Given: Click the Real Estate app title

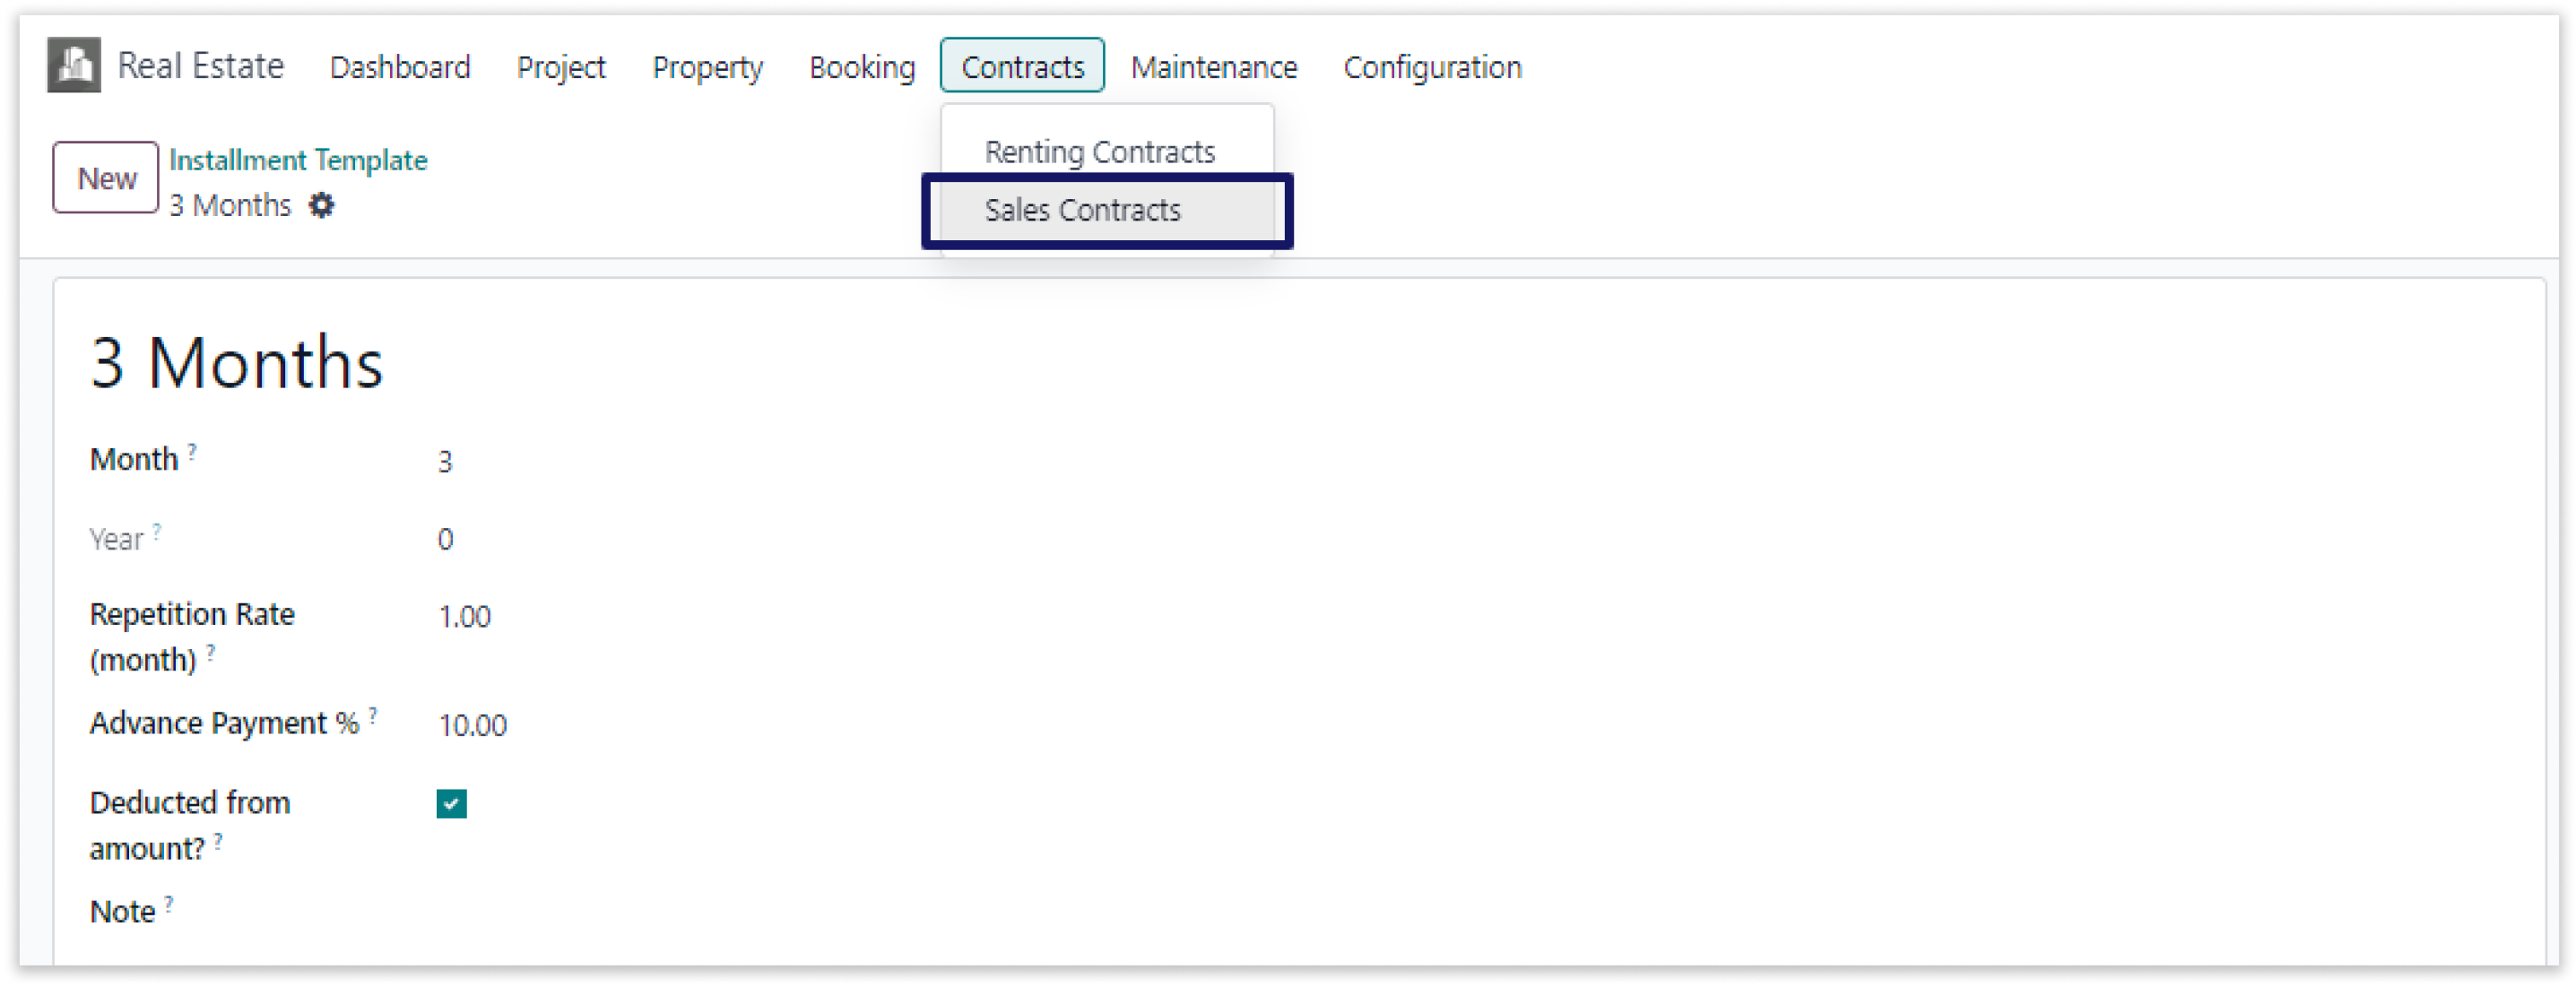Looking at the screenshot, I should click(x=201, y=66).
